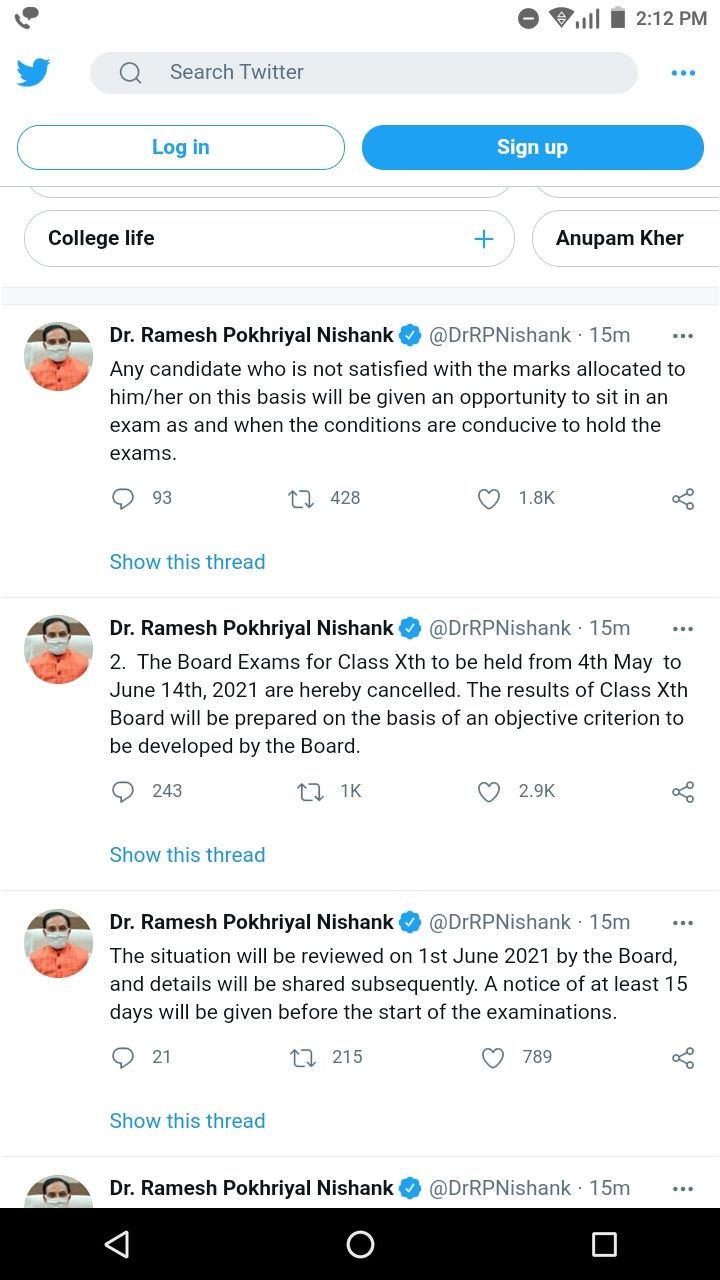Click the reply icon showing 21 replies
This screenshot has height=1280, width=720.
122,1057
